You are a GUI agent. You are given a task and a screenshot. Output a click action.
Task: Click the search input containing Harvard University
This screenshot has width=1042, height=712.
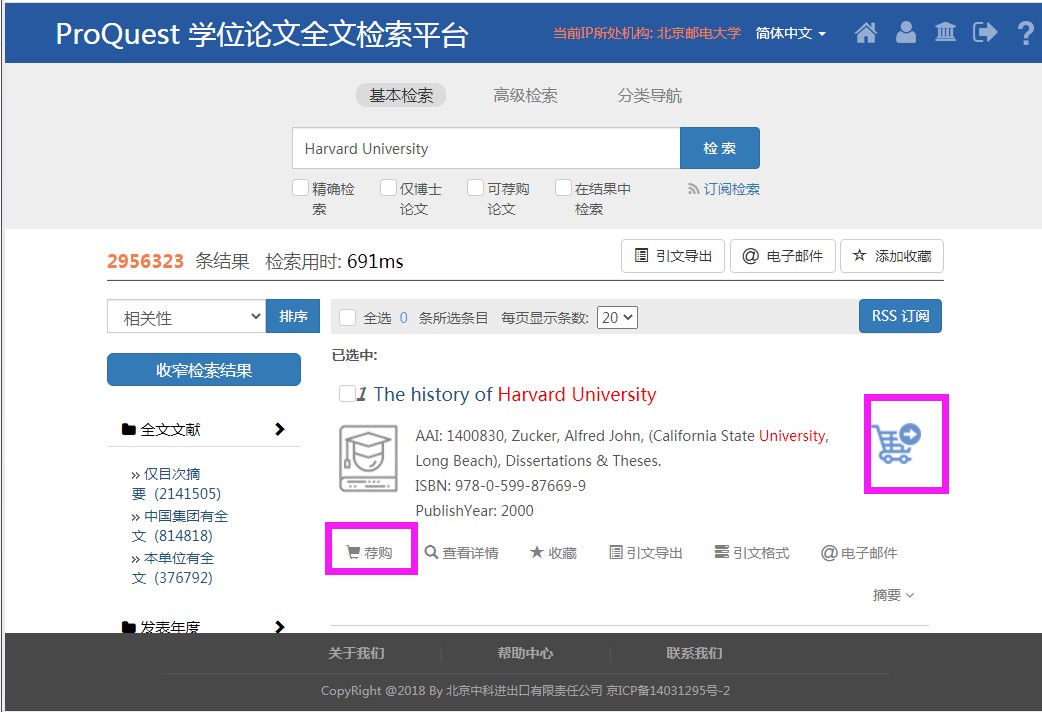click(x=486, y=148)
